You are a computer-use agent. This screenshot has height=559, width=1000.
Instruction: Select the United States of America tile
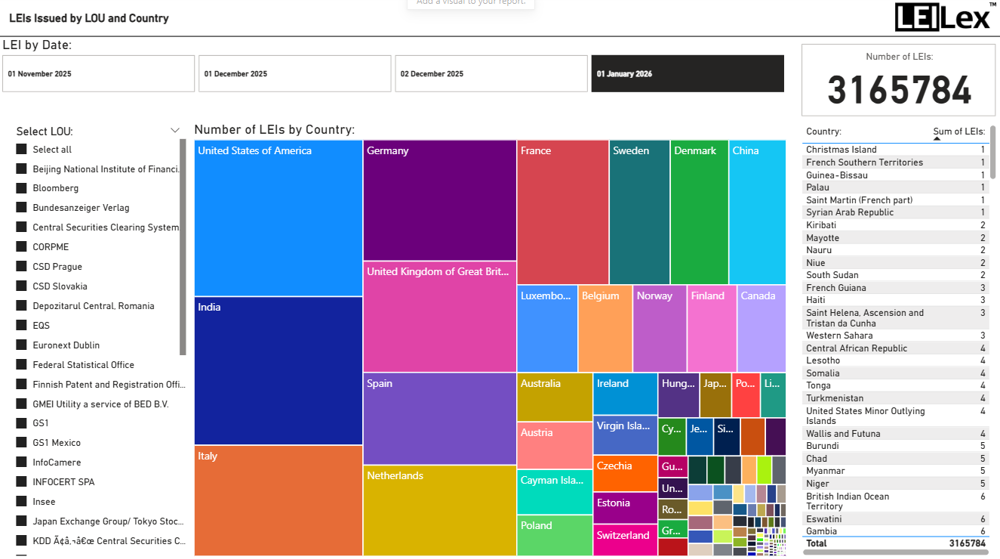[x=278, y=218]
